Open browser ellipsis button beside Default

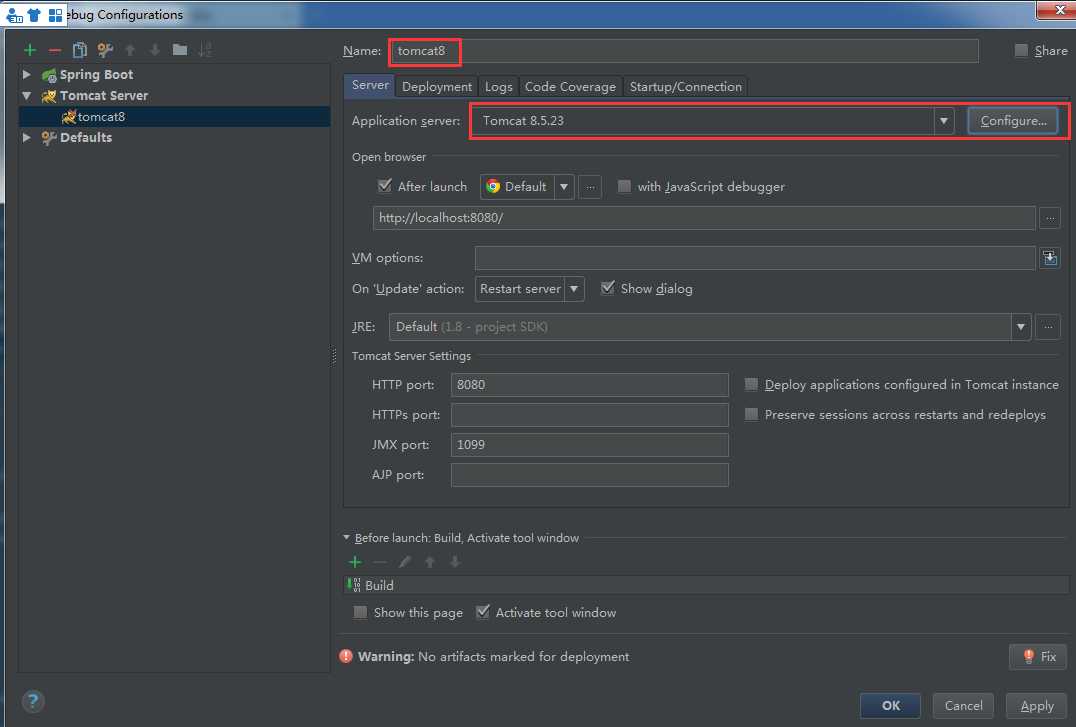pos(590,187)
